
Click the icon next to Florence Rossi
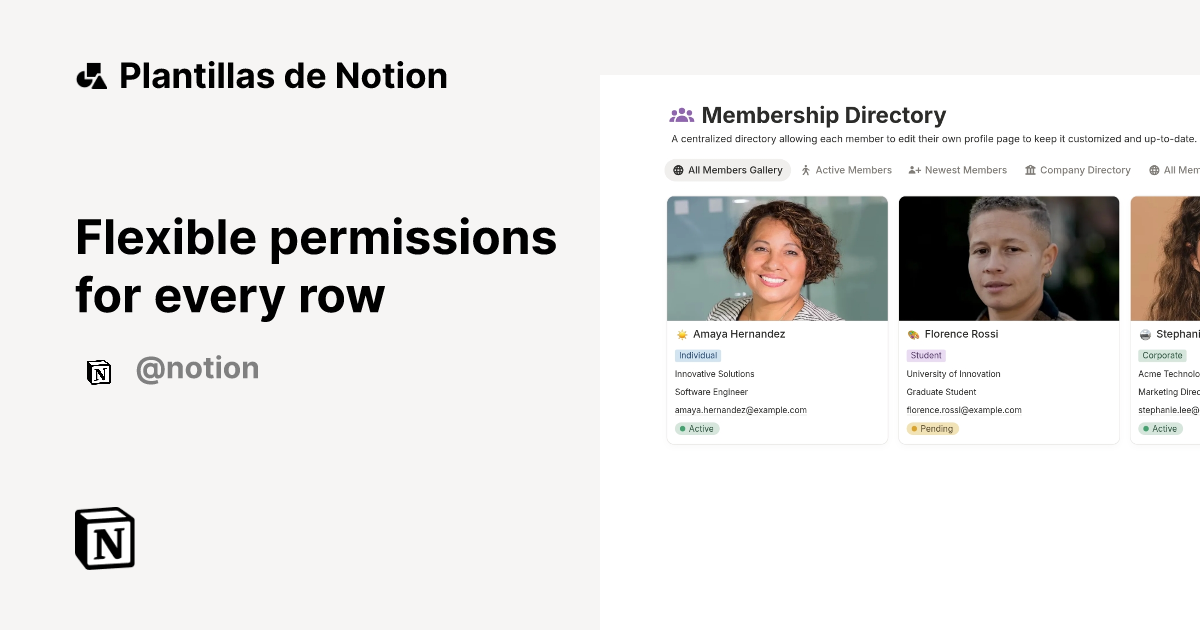913,335
